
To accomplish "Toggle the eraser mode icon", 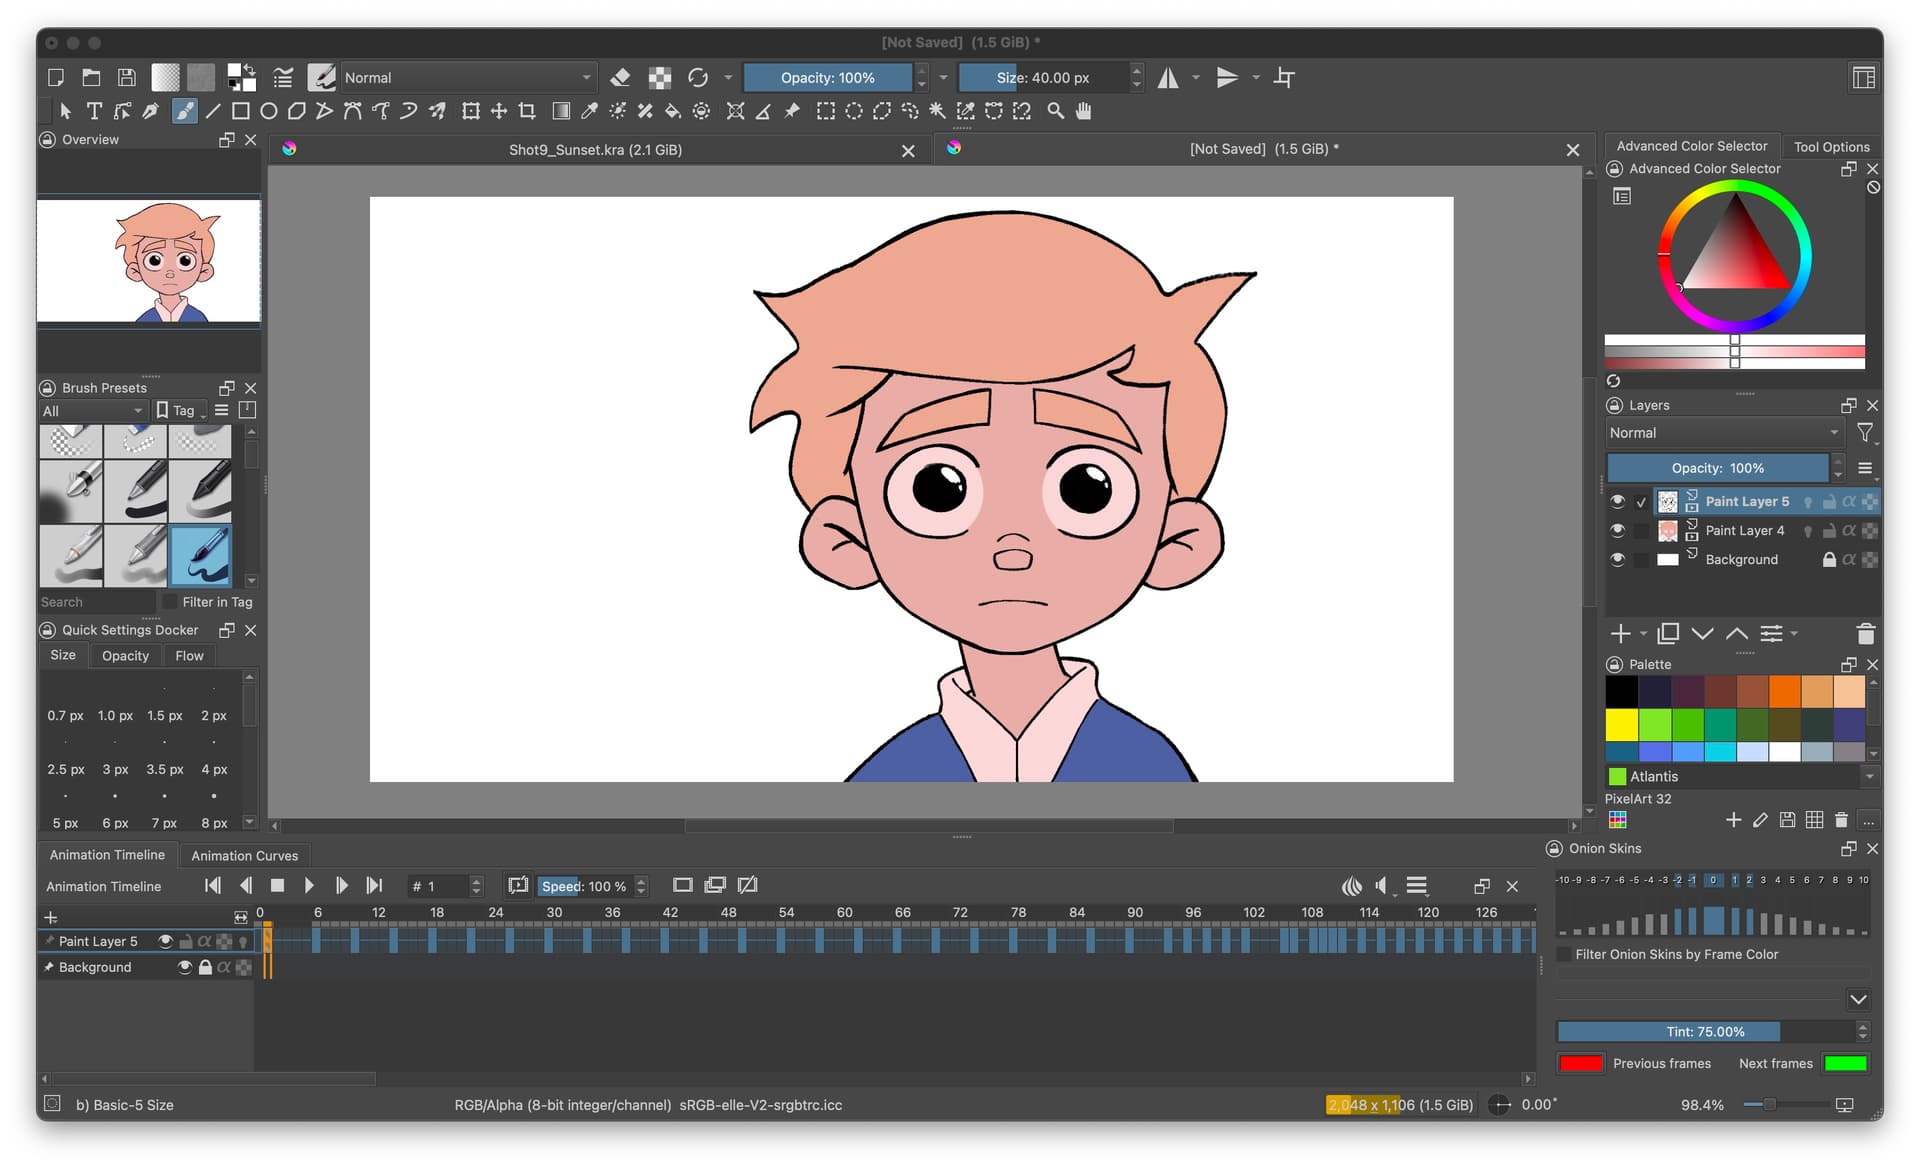I will (x=620, y=77).
